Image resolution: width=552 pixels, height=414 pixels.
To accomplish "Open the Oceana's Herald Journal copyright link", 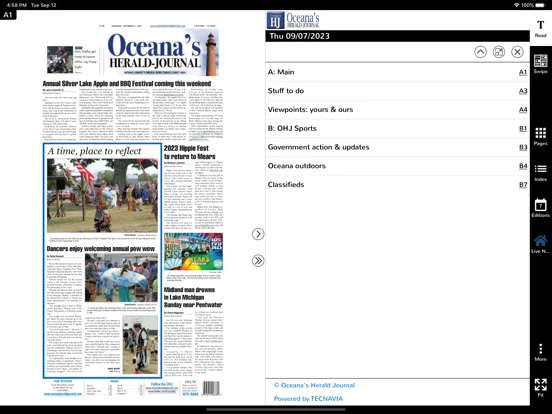I will 314,385.
